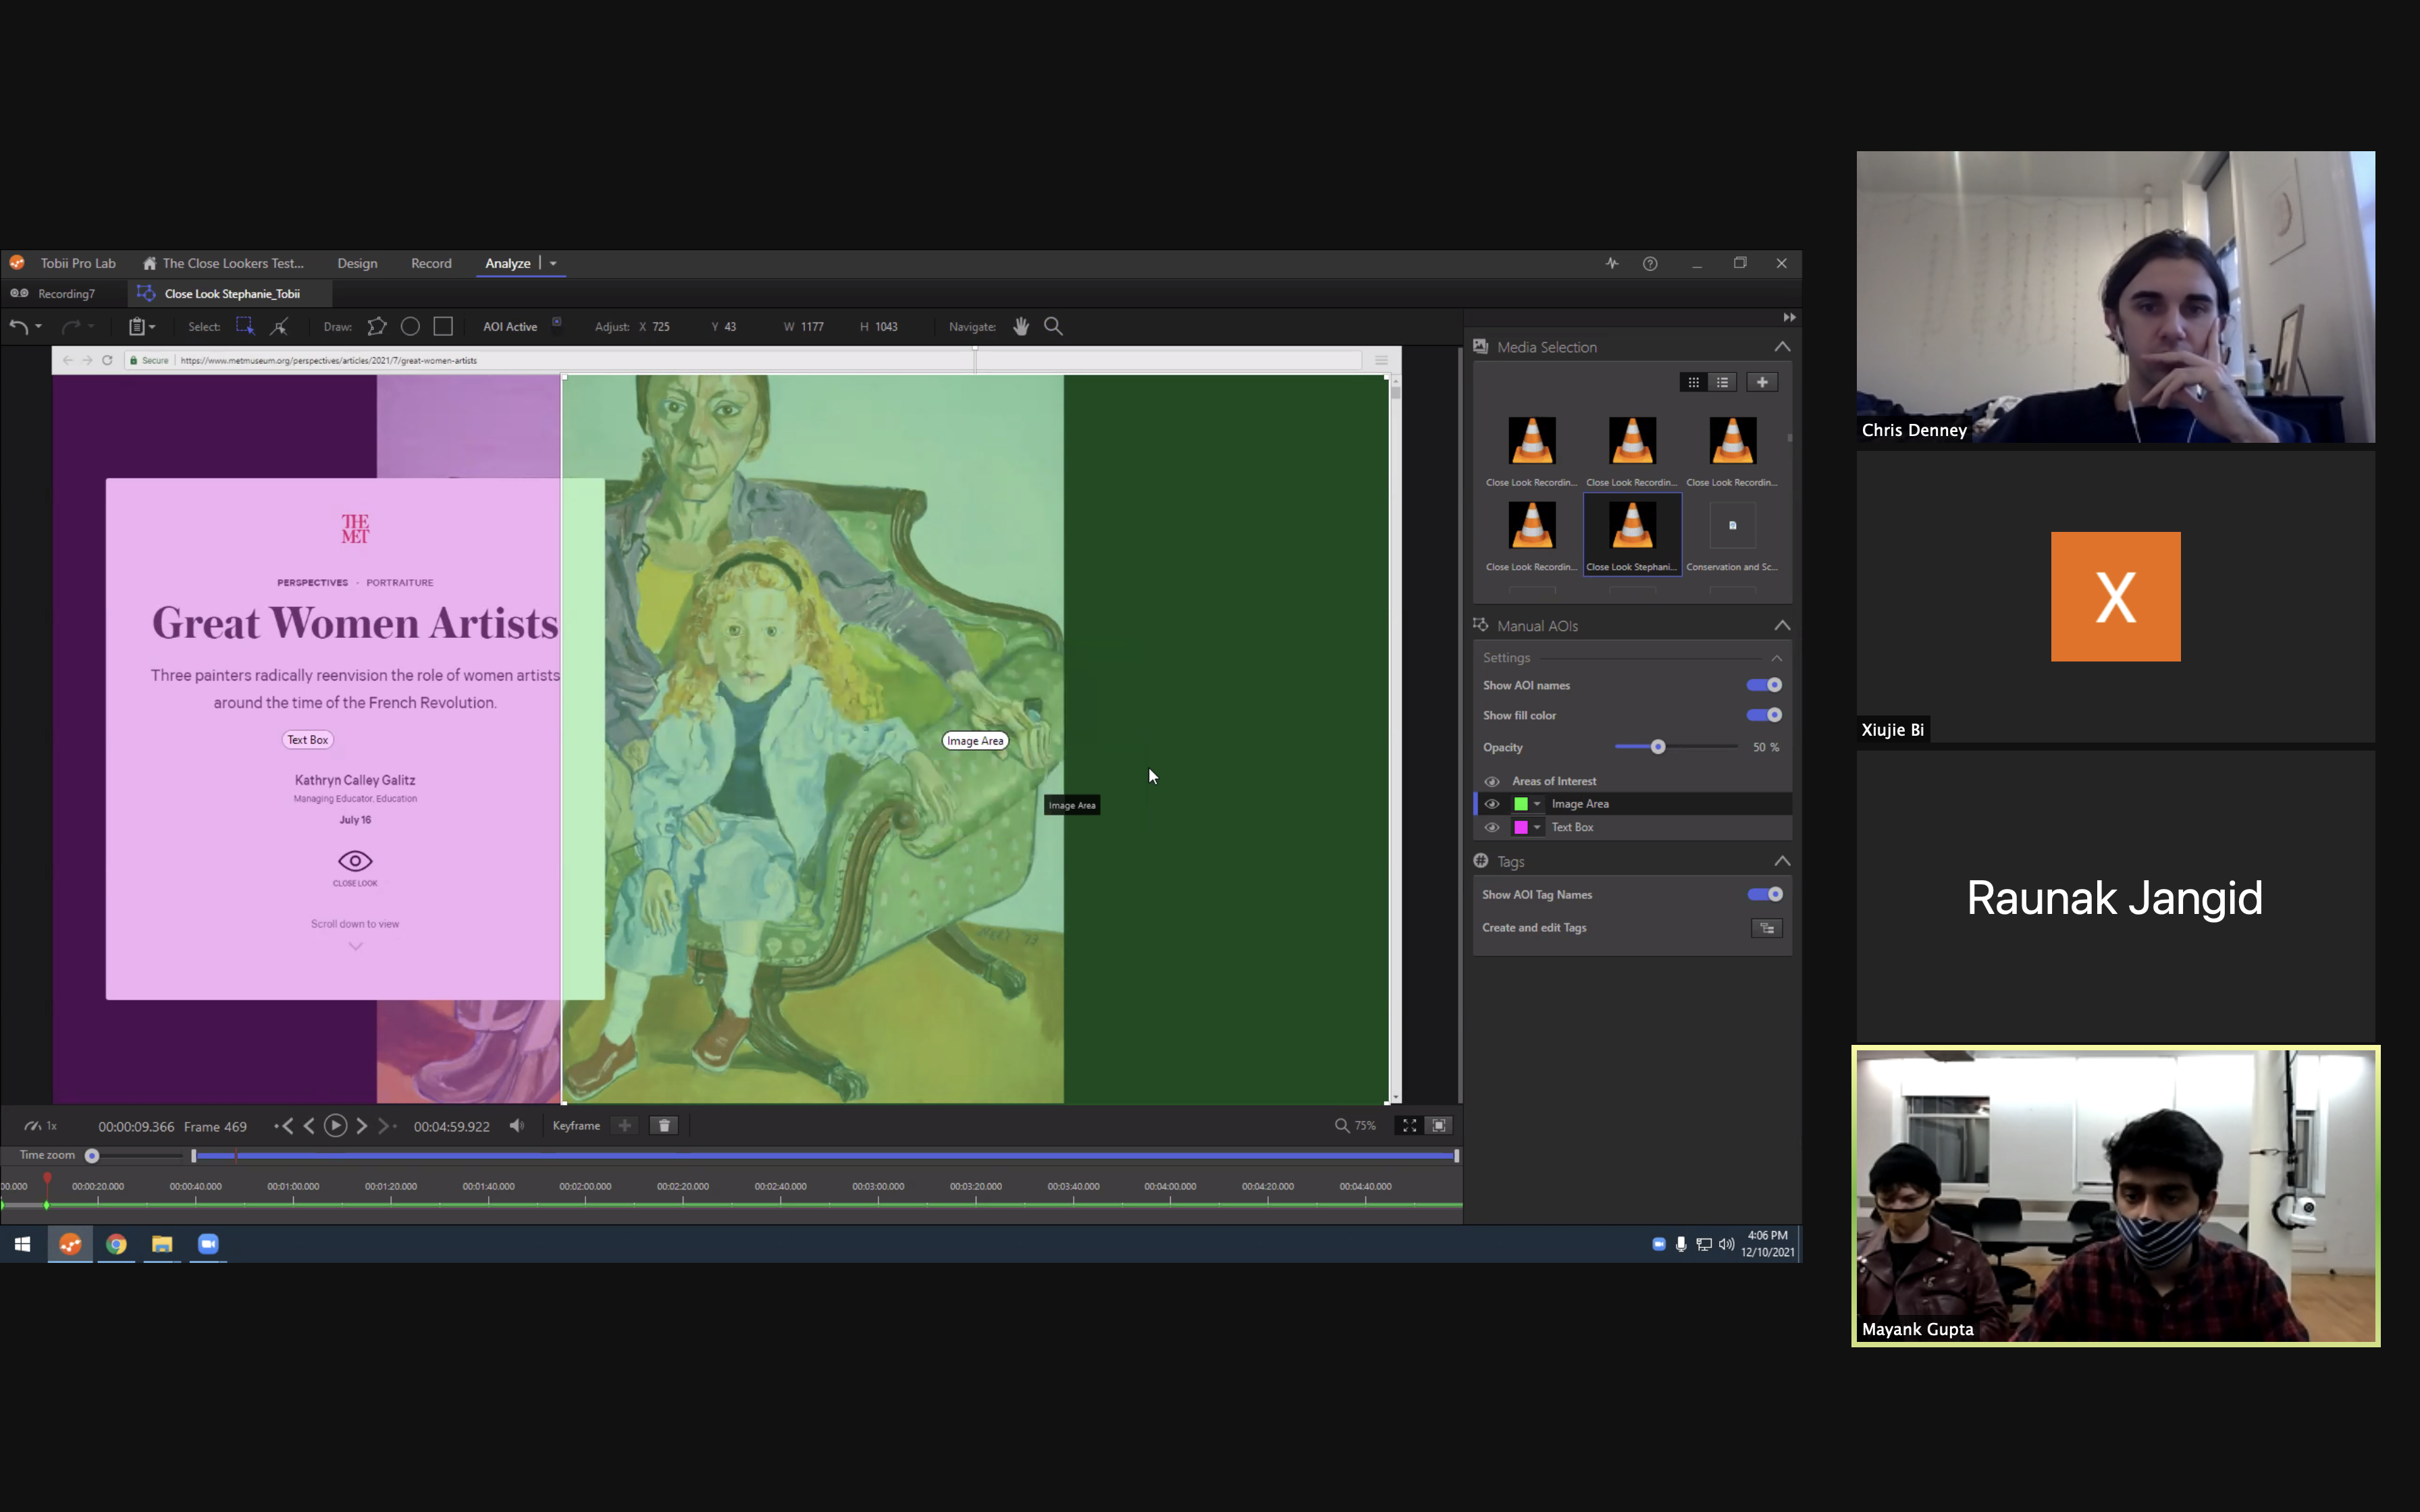The width and height of the screenshot is (2420, 1512).
Task: Switch to the Analyze tab
Action: (x=507, y=263)
